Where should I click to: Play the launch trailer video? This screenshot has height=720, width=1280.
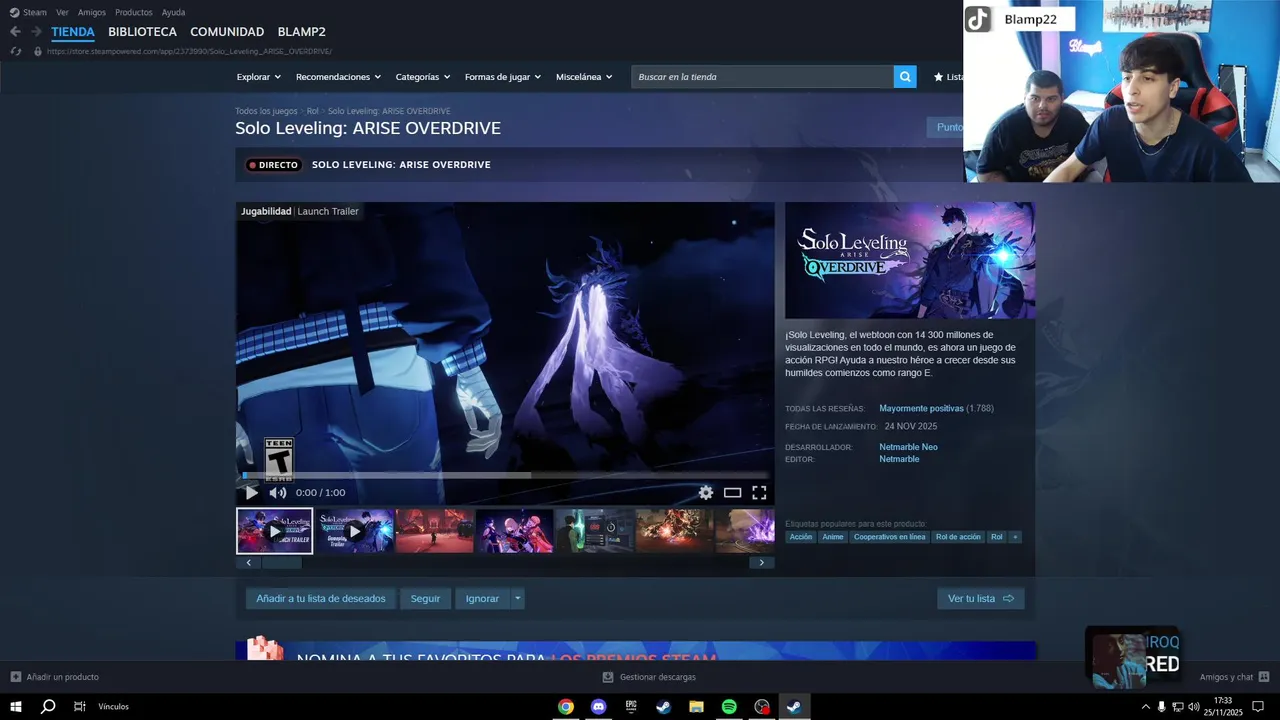click(251, 492)
